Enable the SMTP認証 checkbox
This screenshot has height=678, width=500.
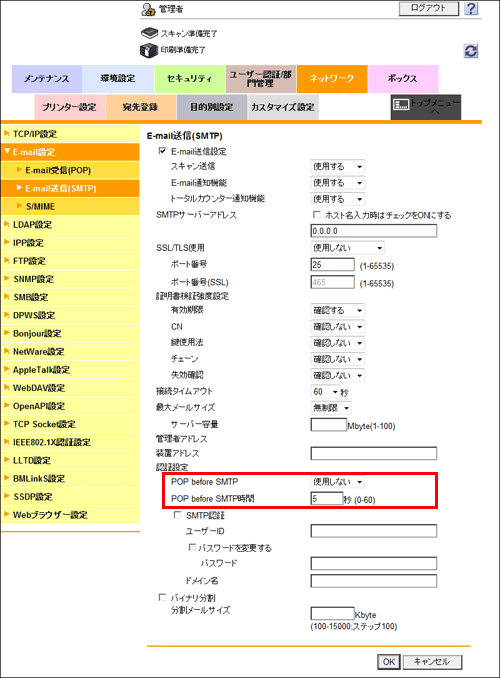click(x=177, y=515)
